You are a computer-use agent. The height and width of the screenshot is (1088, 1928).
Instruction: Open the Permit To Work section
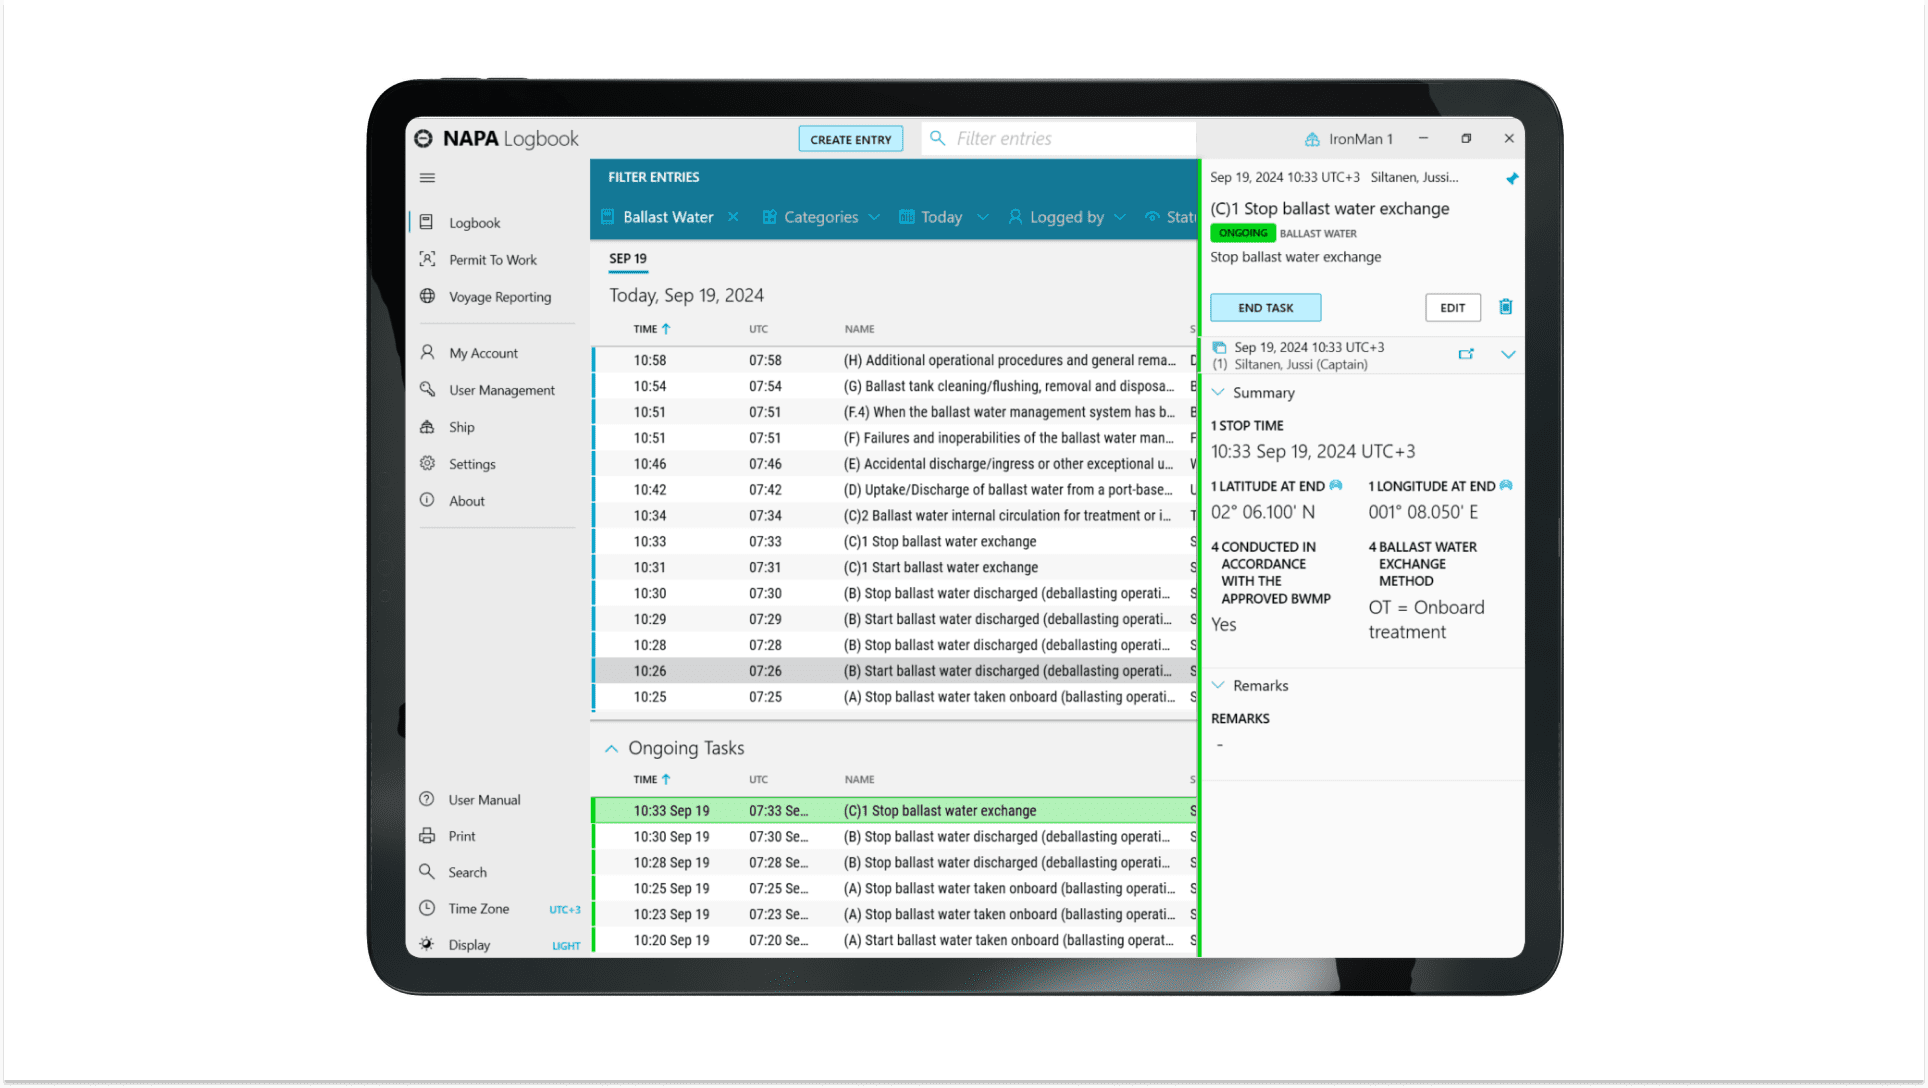(x=491, y=259)
